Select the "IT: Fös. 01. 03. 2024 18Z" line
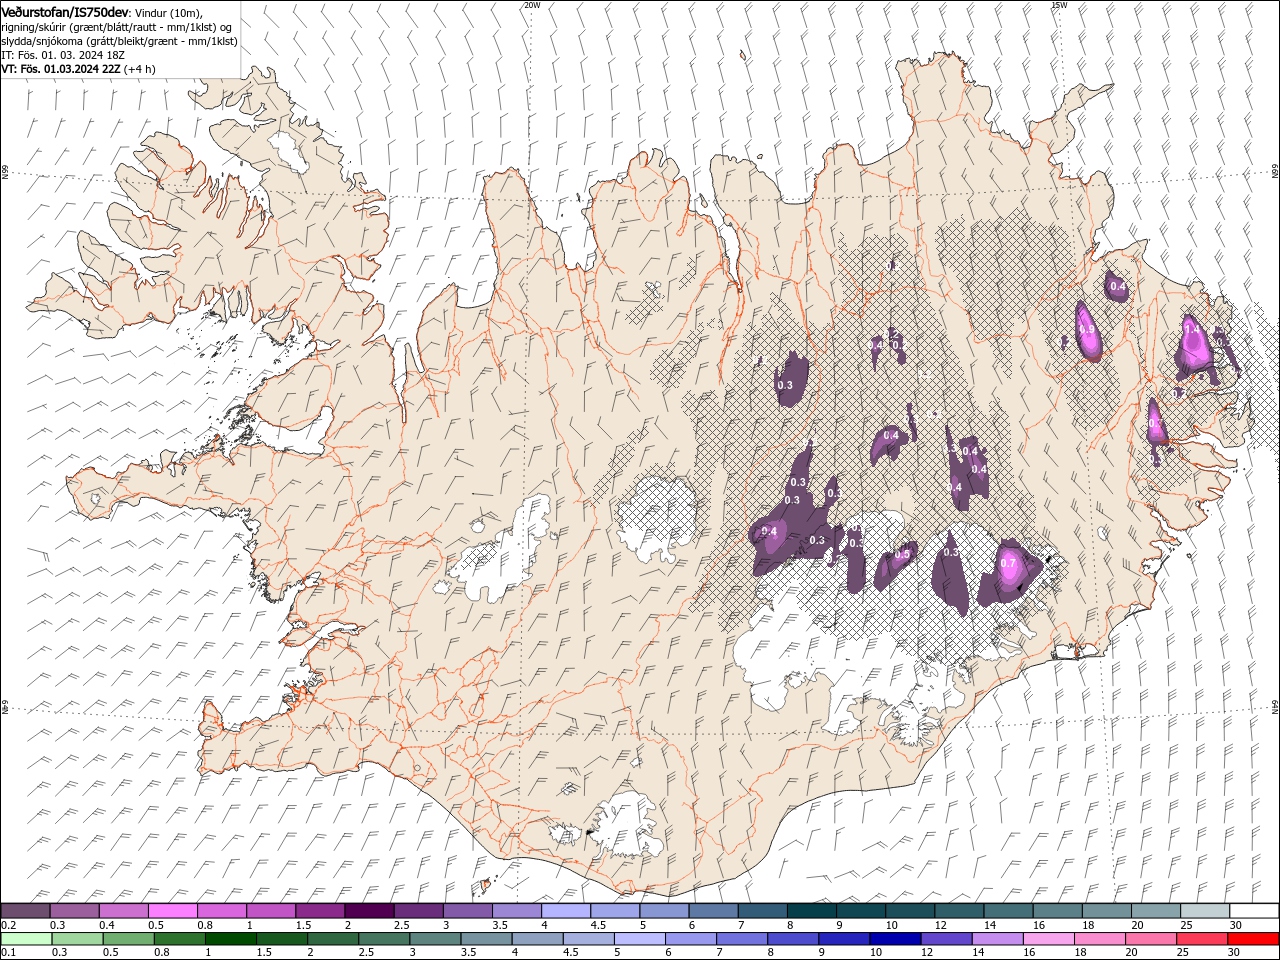This screenshot has width=1280, height=960. click(x=63, y=55)
